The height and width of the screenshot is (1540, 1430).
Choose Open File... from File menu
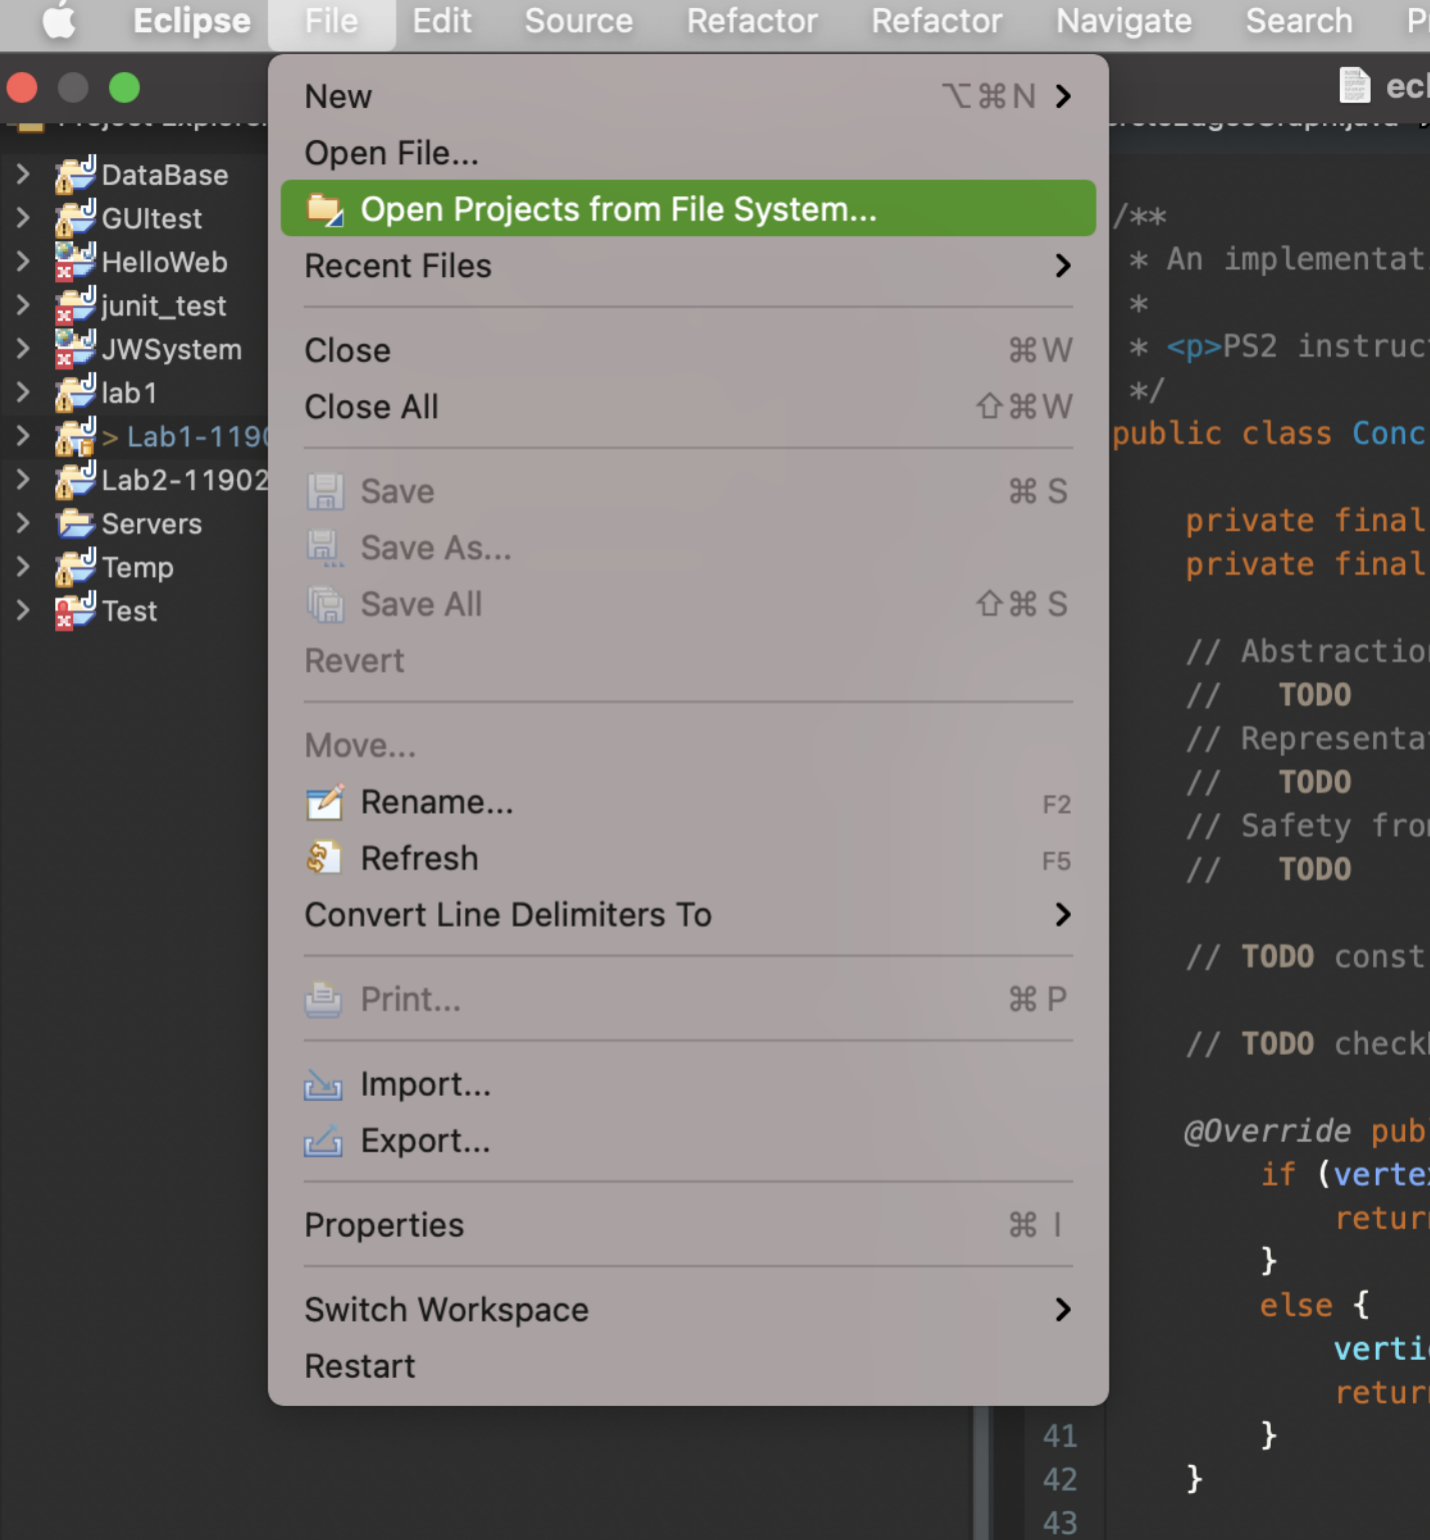click(688, 153)
